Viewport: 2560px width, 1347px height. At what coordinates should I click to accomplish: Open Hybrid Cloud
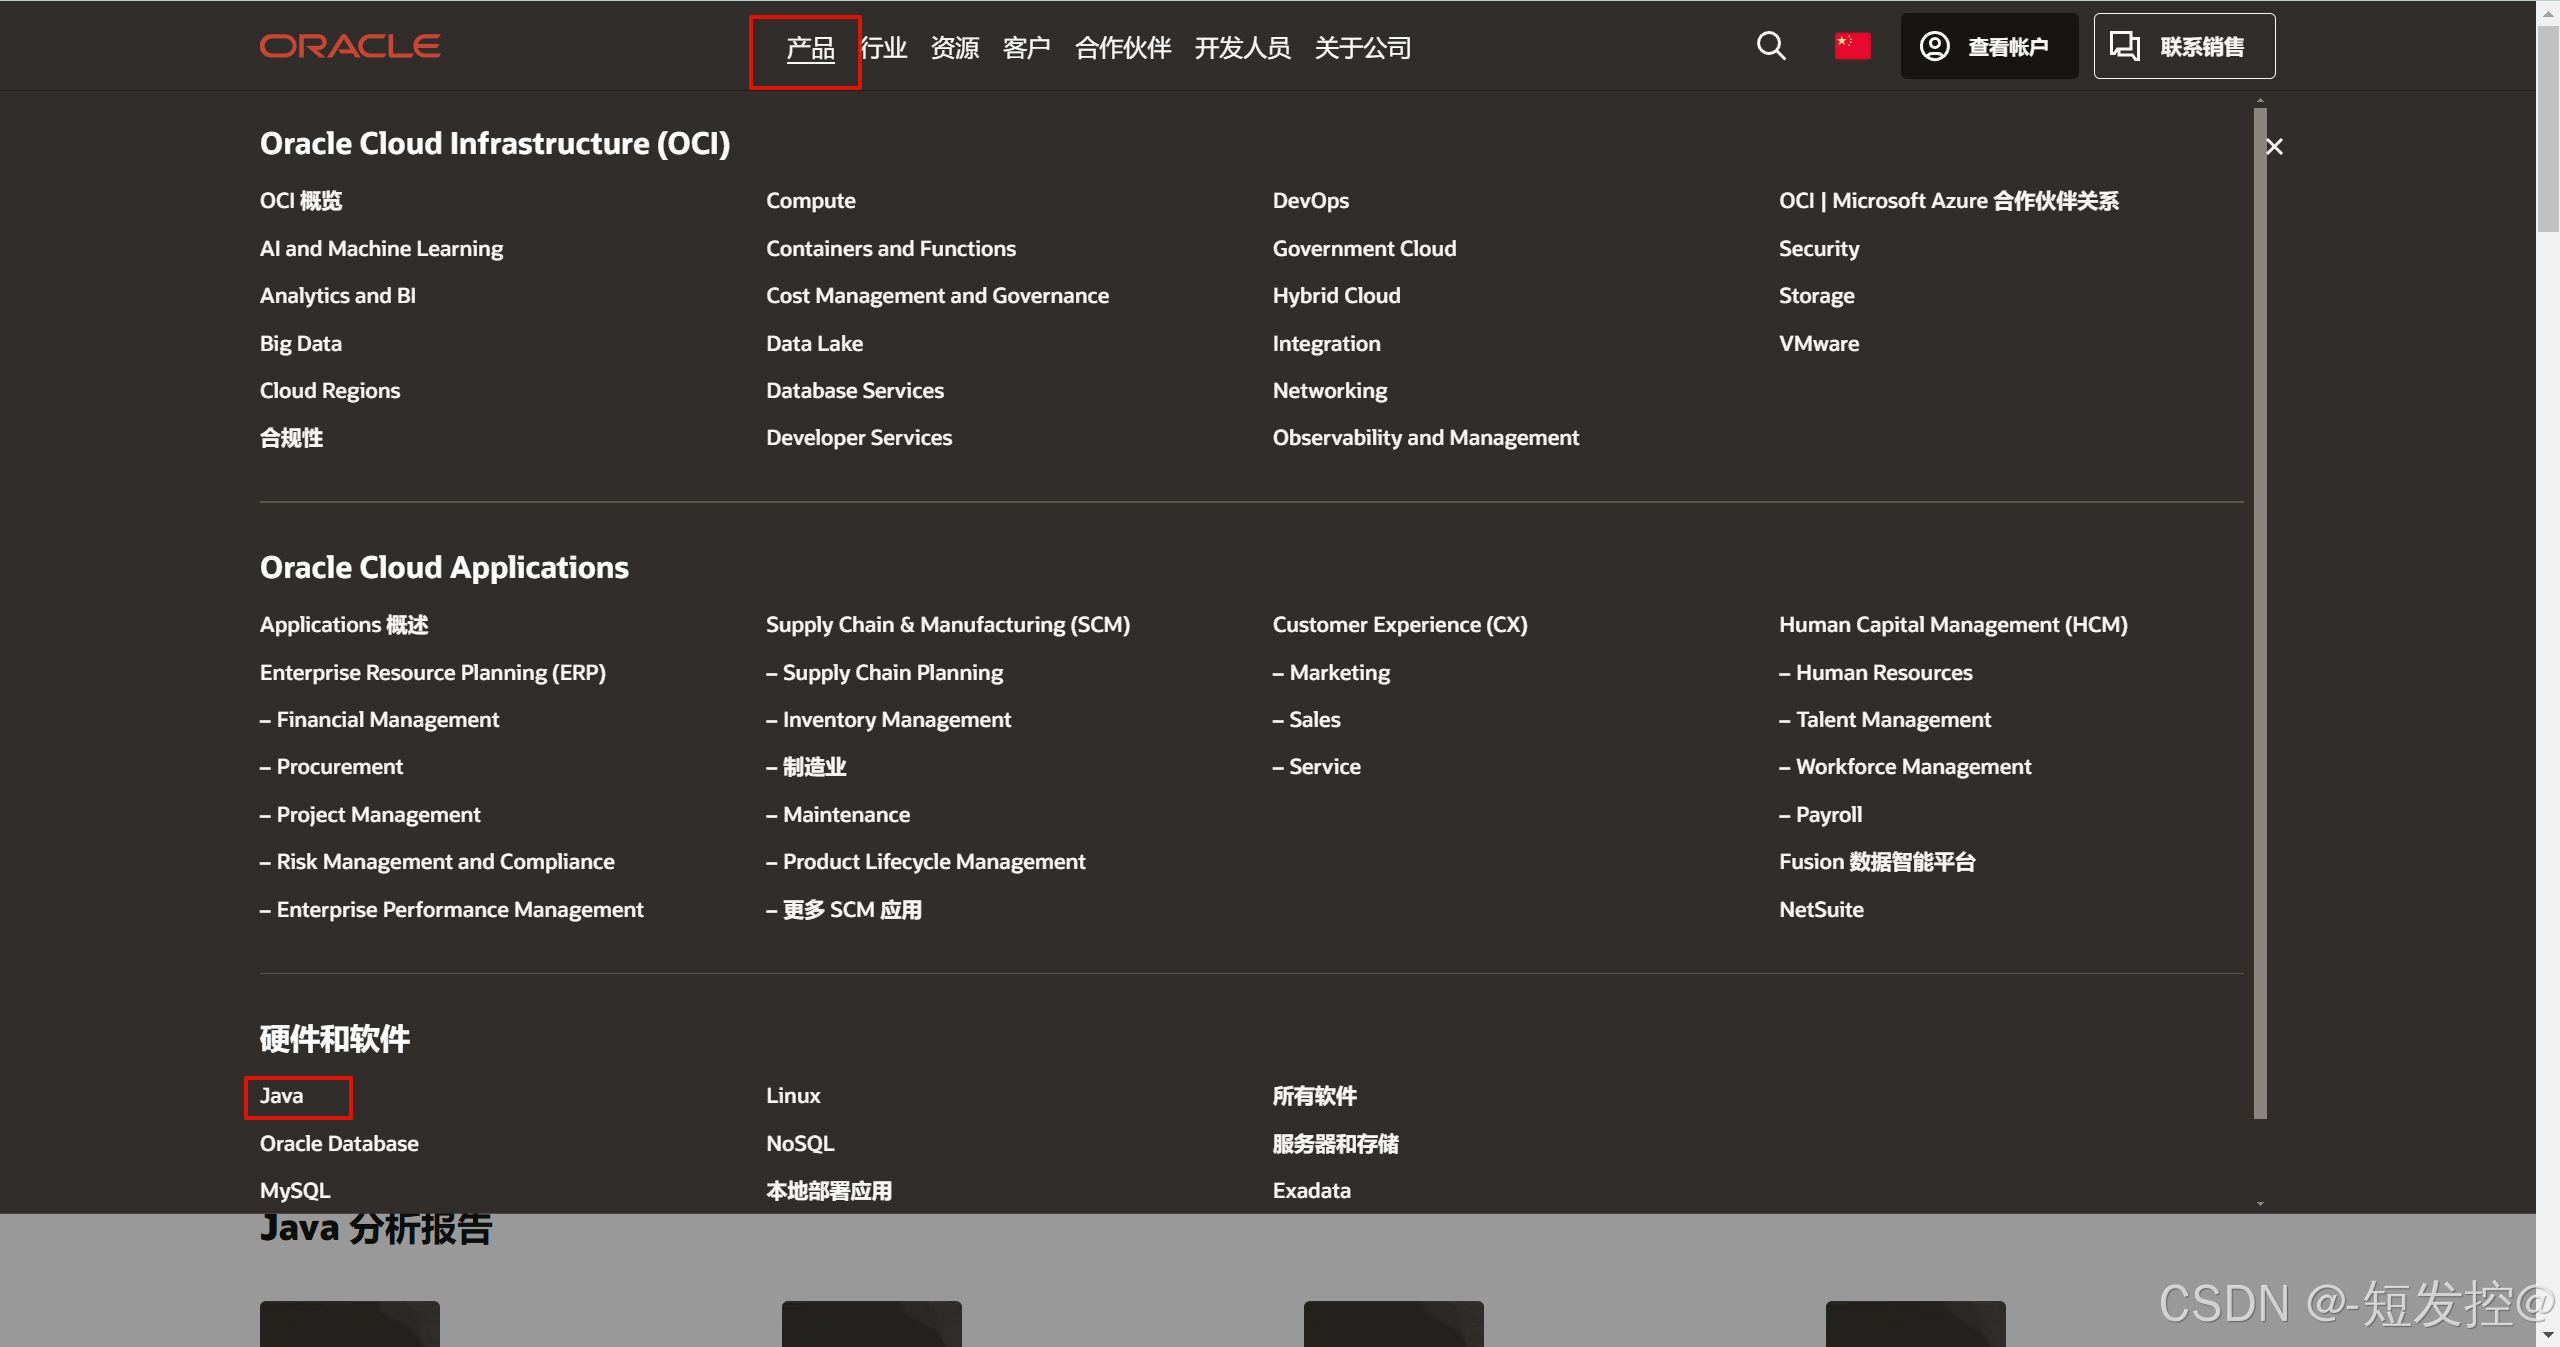1336,296
